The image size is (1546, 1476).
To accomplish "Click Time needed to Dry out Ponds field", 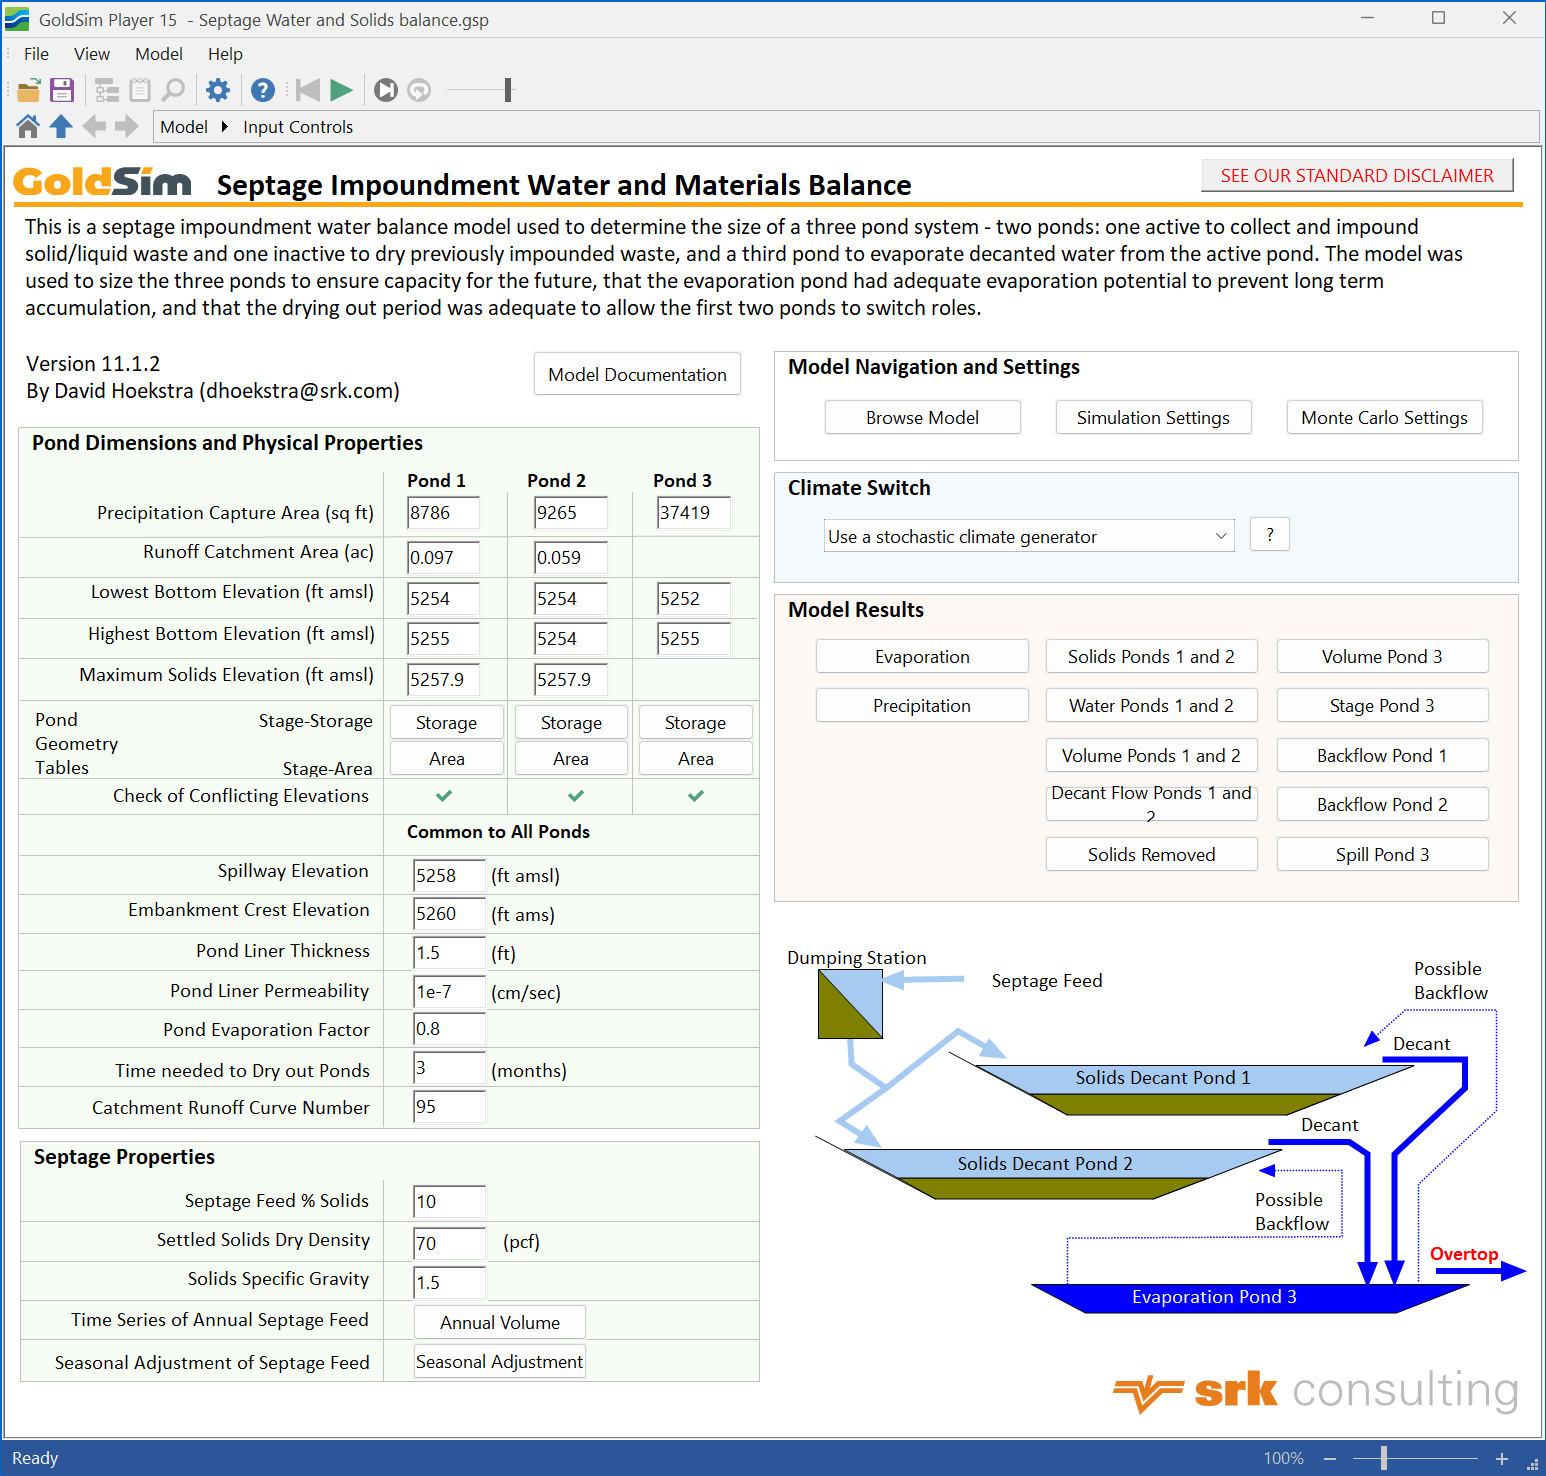I will [x=450, y=1068].
